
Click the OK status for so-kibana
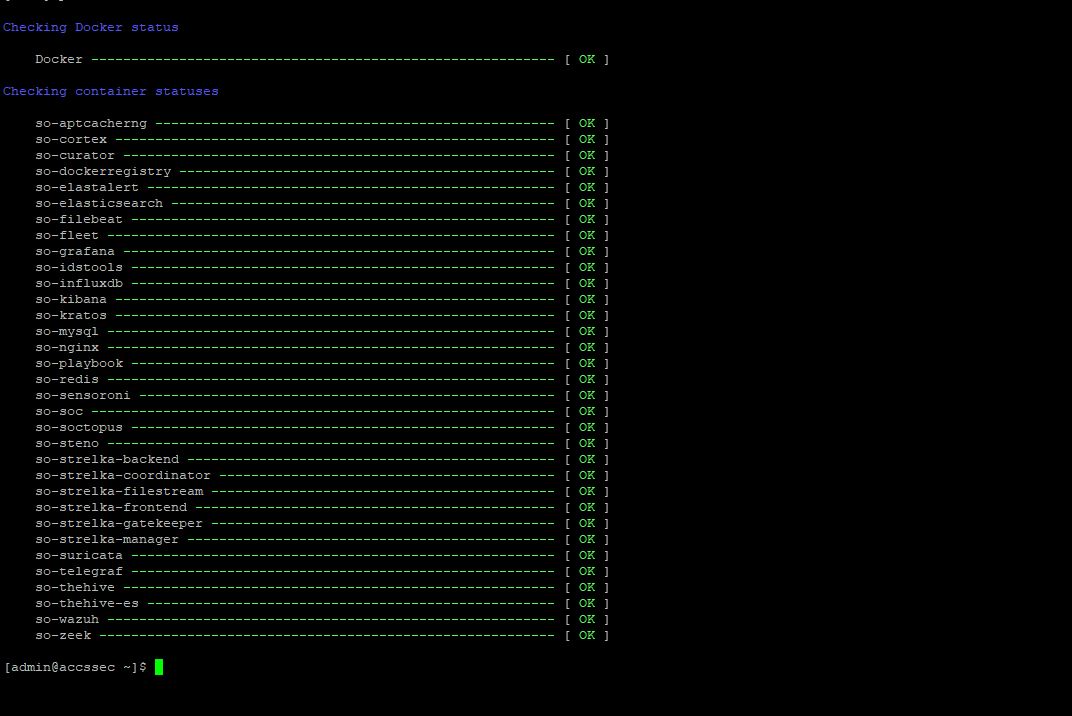coord(587,300)
